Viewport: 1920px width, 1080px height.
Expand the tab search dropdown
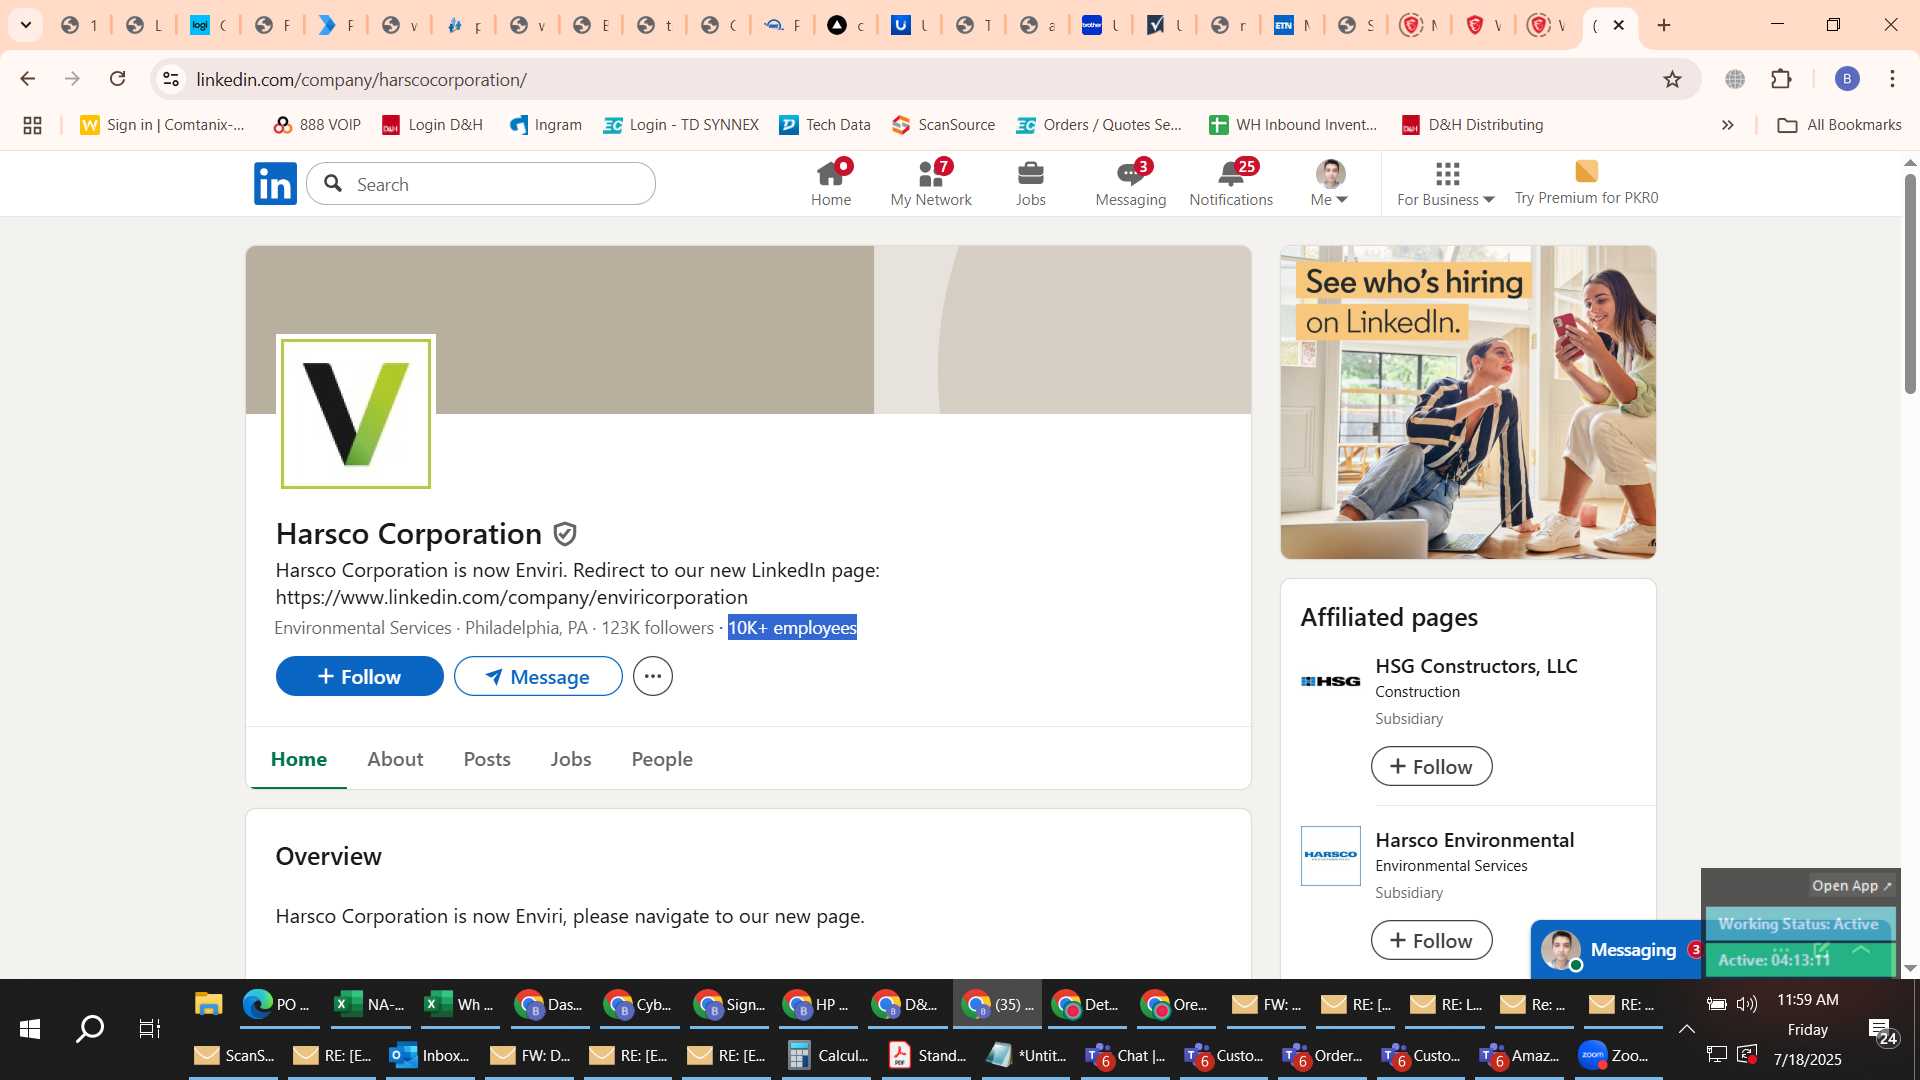click(x=26, y=25)
